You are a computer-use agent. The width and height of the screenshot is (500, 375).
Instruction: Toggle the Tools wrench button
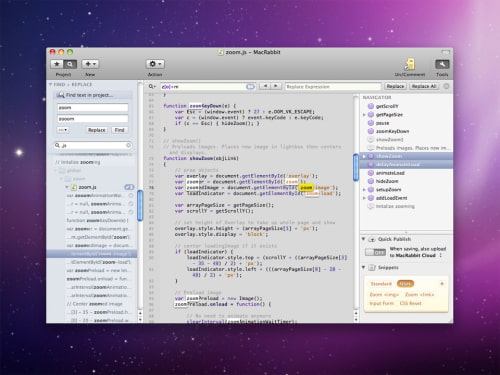click(442, 64)
